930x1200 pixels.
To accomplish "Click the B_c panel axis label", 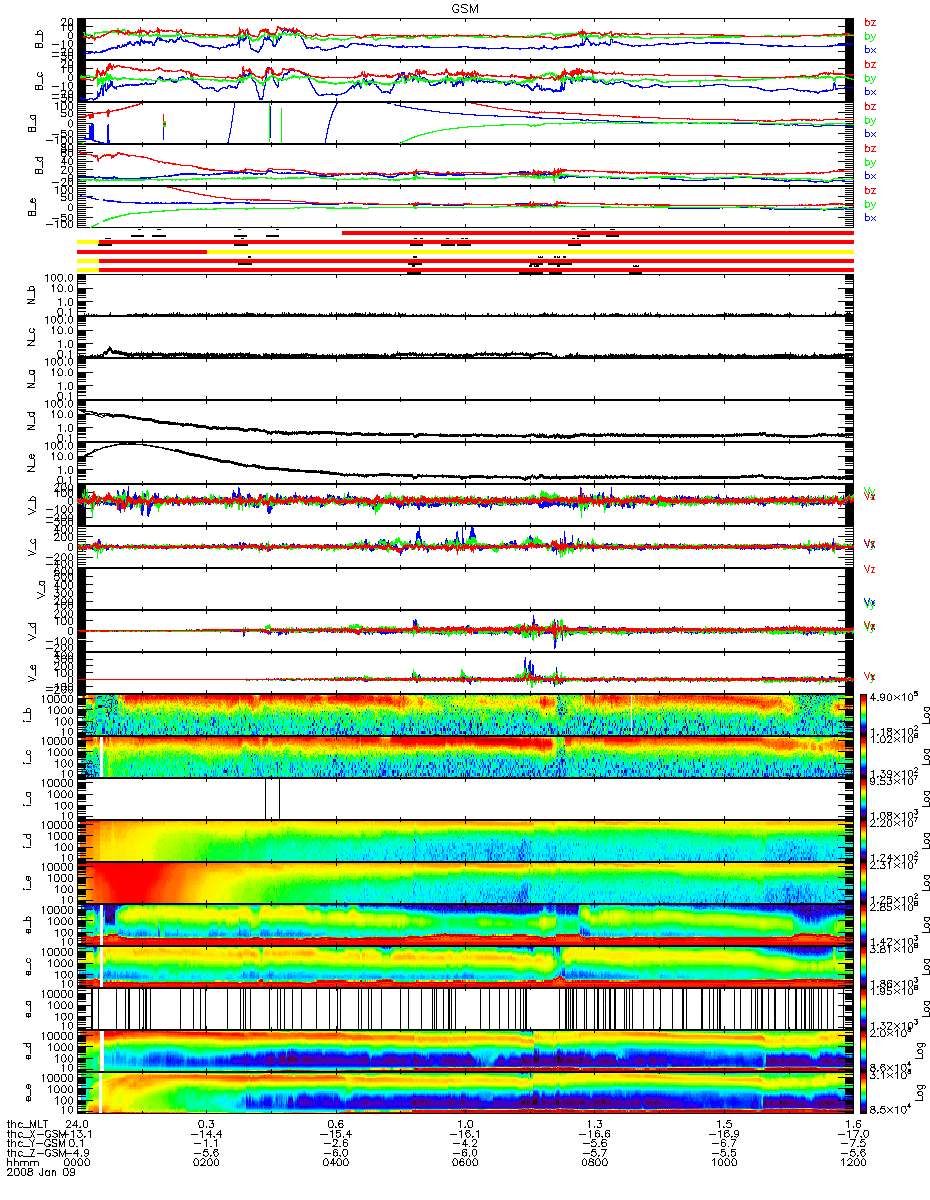I will click(41, 80).
